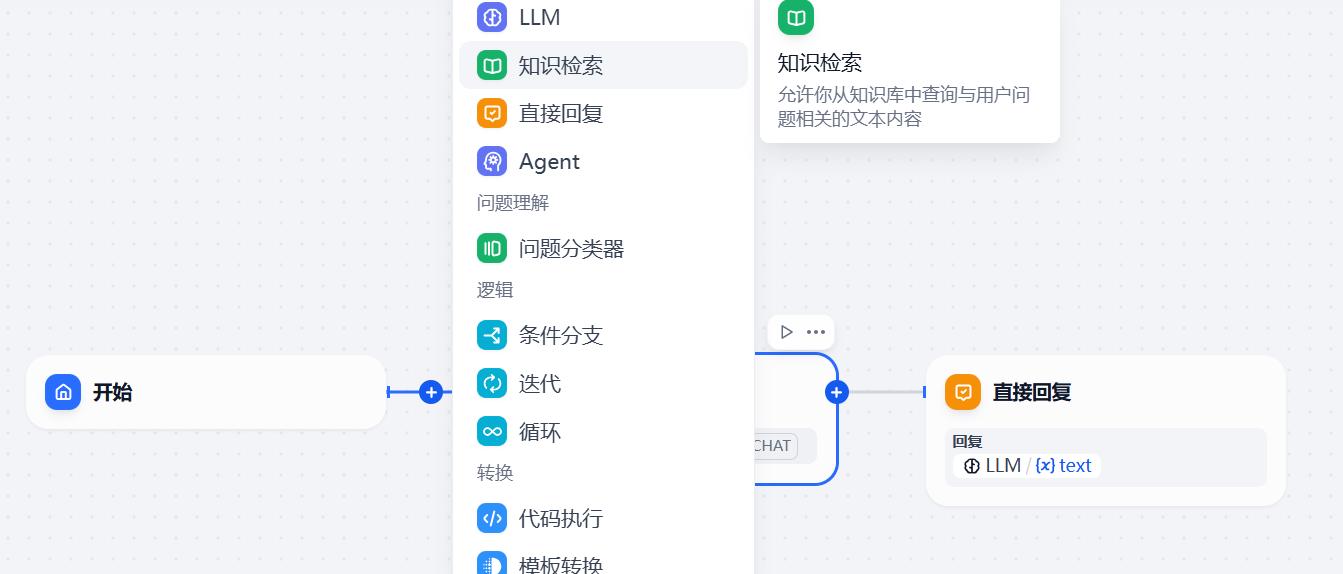Screen dimensions: 1343x574
Task: Choose 代码执行 menu entry
Action: [603, 518]
